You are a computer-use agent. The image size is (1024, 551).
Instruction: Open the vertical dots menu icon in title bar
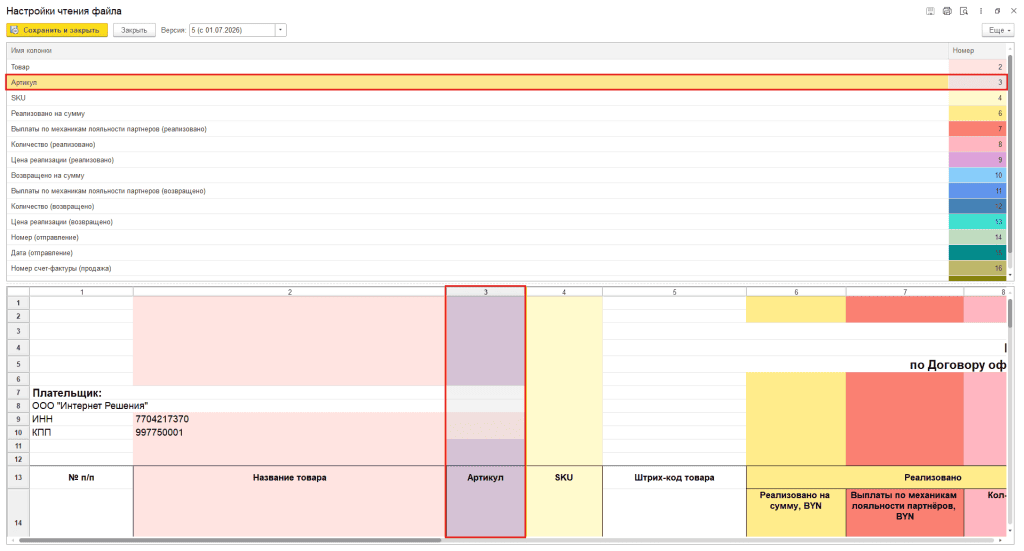(981, 11)
